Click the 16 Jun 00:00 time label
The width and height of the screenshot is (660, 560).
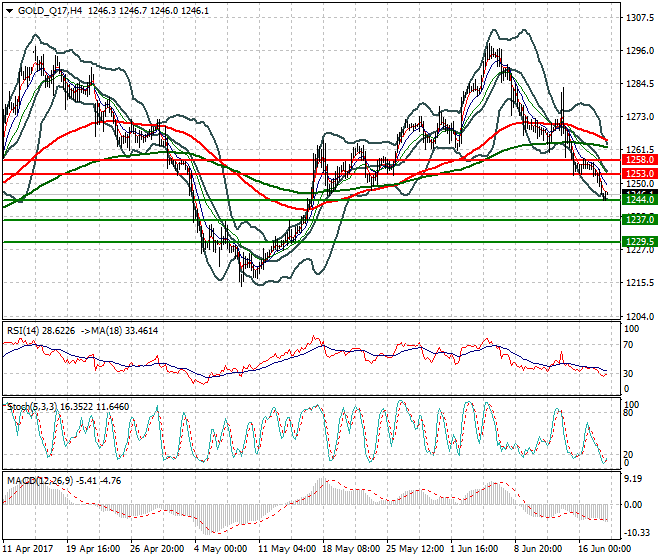[x=605, y=549]
